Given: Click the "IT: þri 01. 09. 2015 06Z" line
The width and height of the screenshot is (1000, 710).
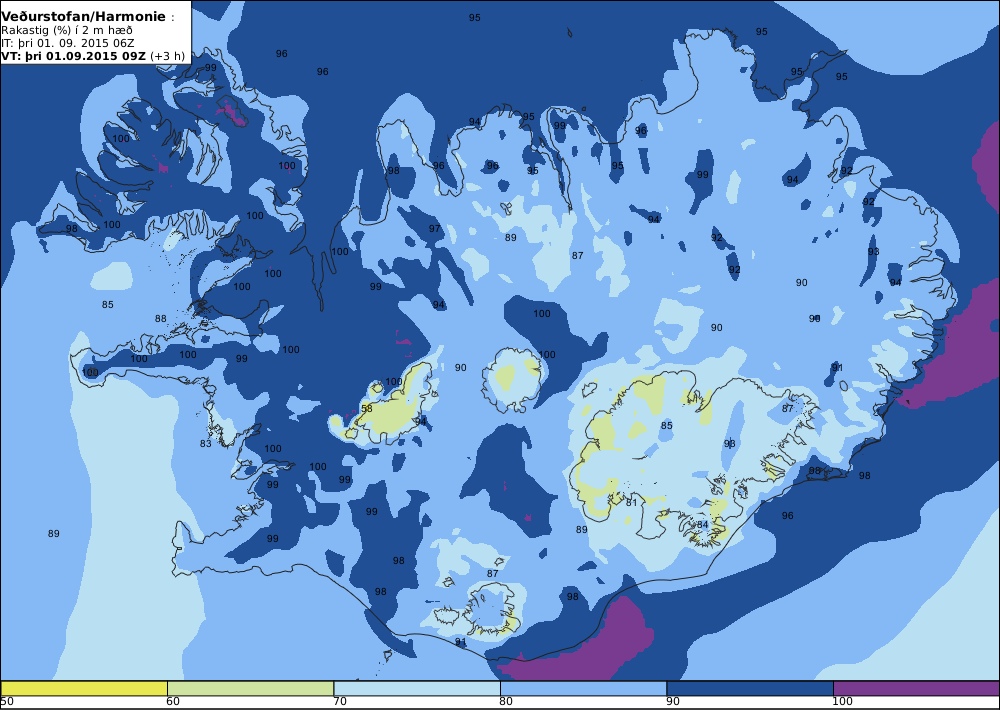Looking at the screenshot, I should point(68,43).
